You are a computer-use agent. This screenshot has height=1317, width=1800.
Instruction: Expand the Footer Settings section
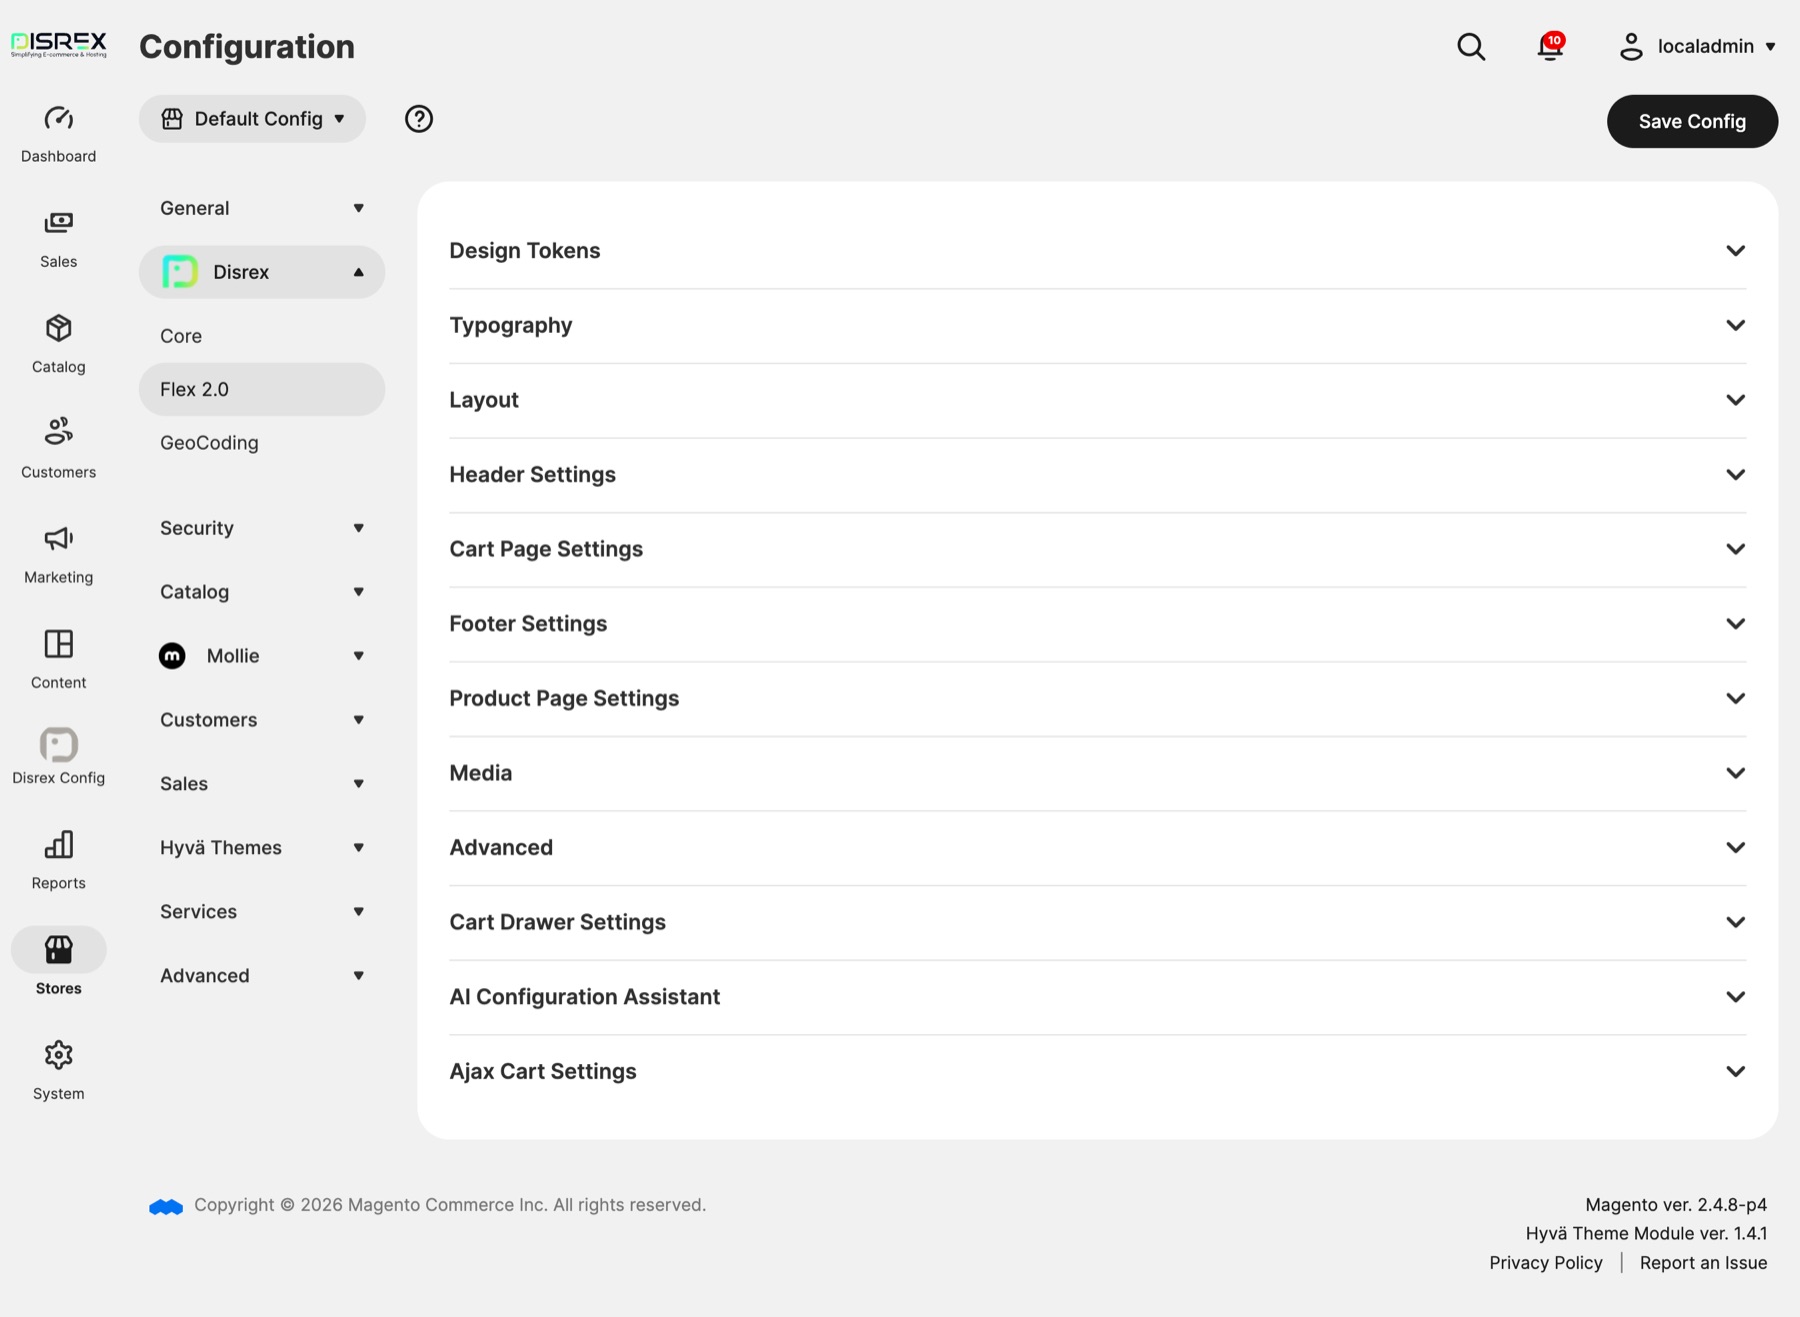click(x=1097, y=624)
